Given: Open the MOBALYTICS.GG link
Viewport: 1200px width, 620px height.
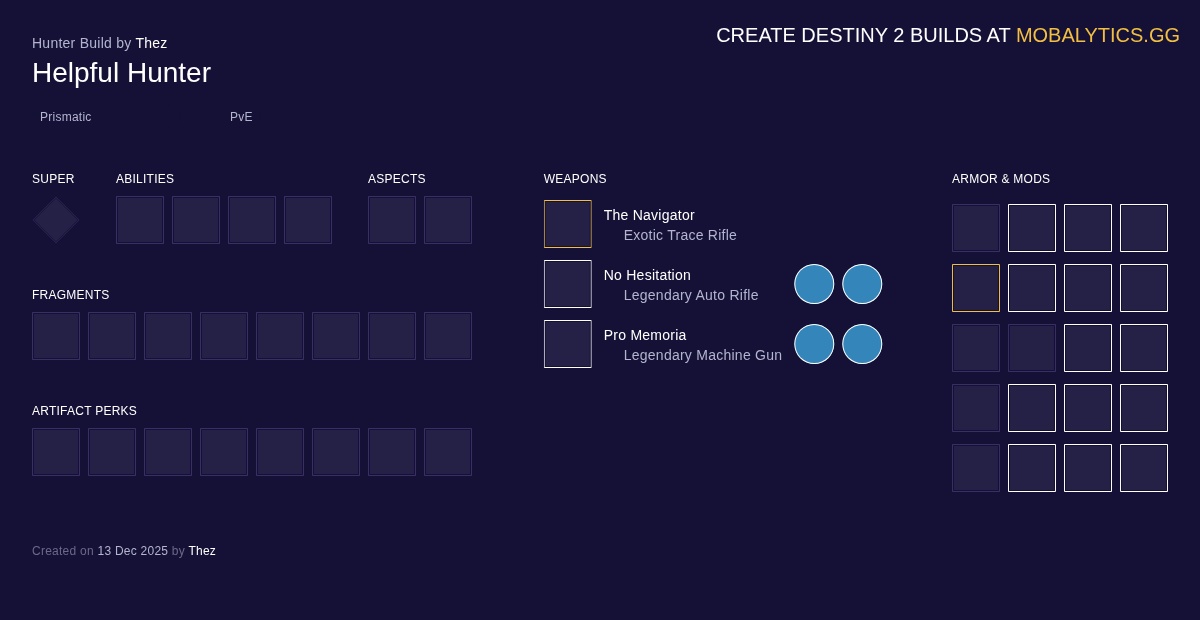Looking at the screenshot, I should [1097, 35].
